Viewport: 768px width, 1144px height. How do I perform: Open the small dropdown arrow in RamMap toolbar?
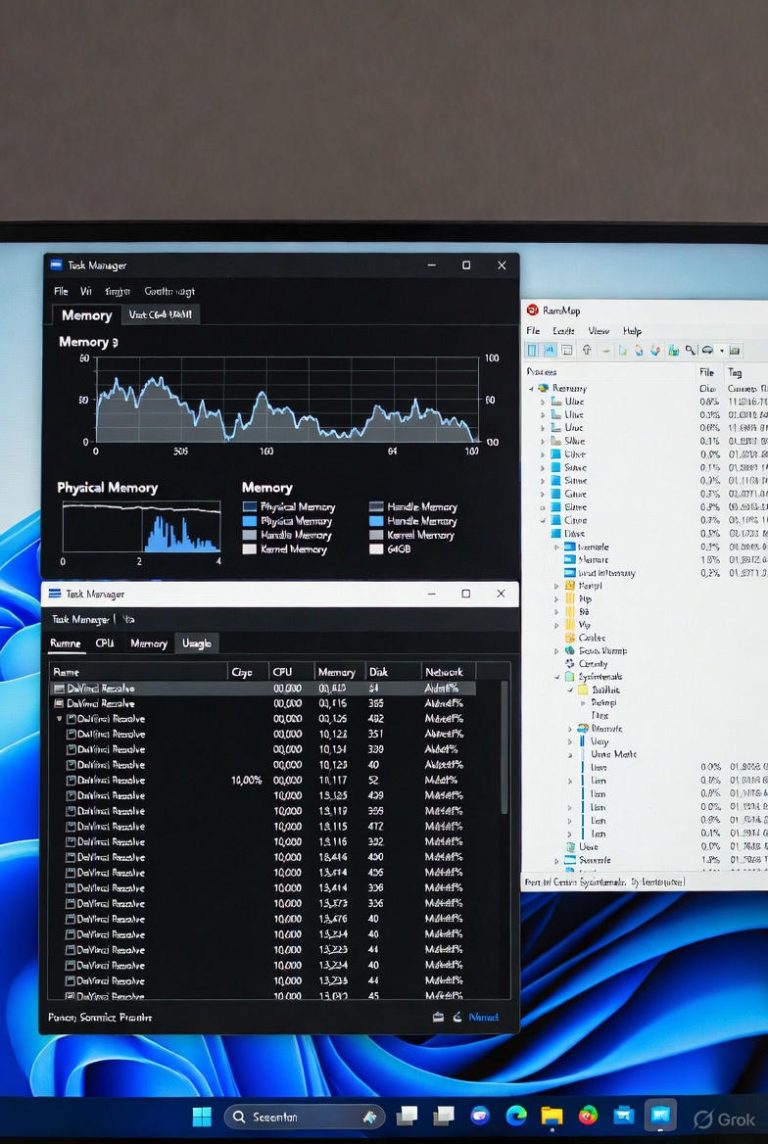point(722,351)
